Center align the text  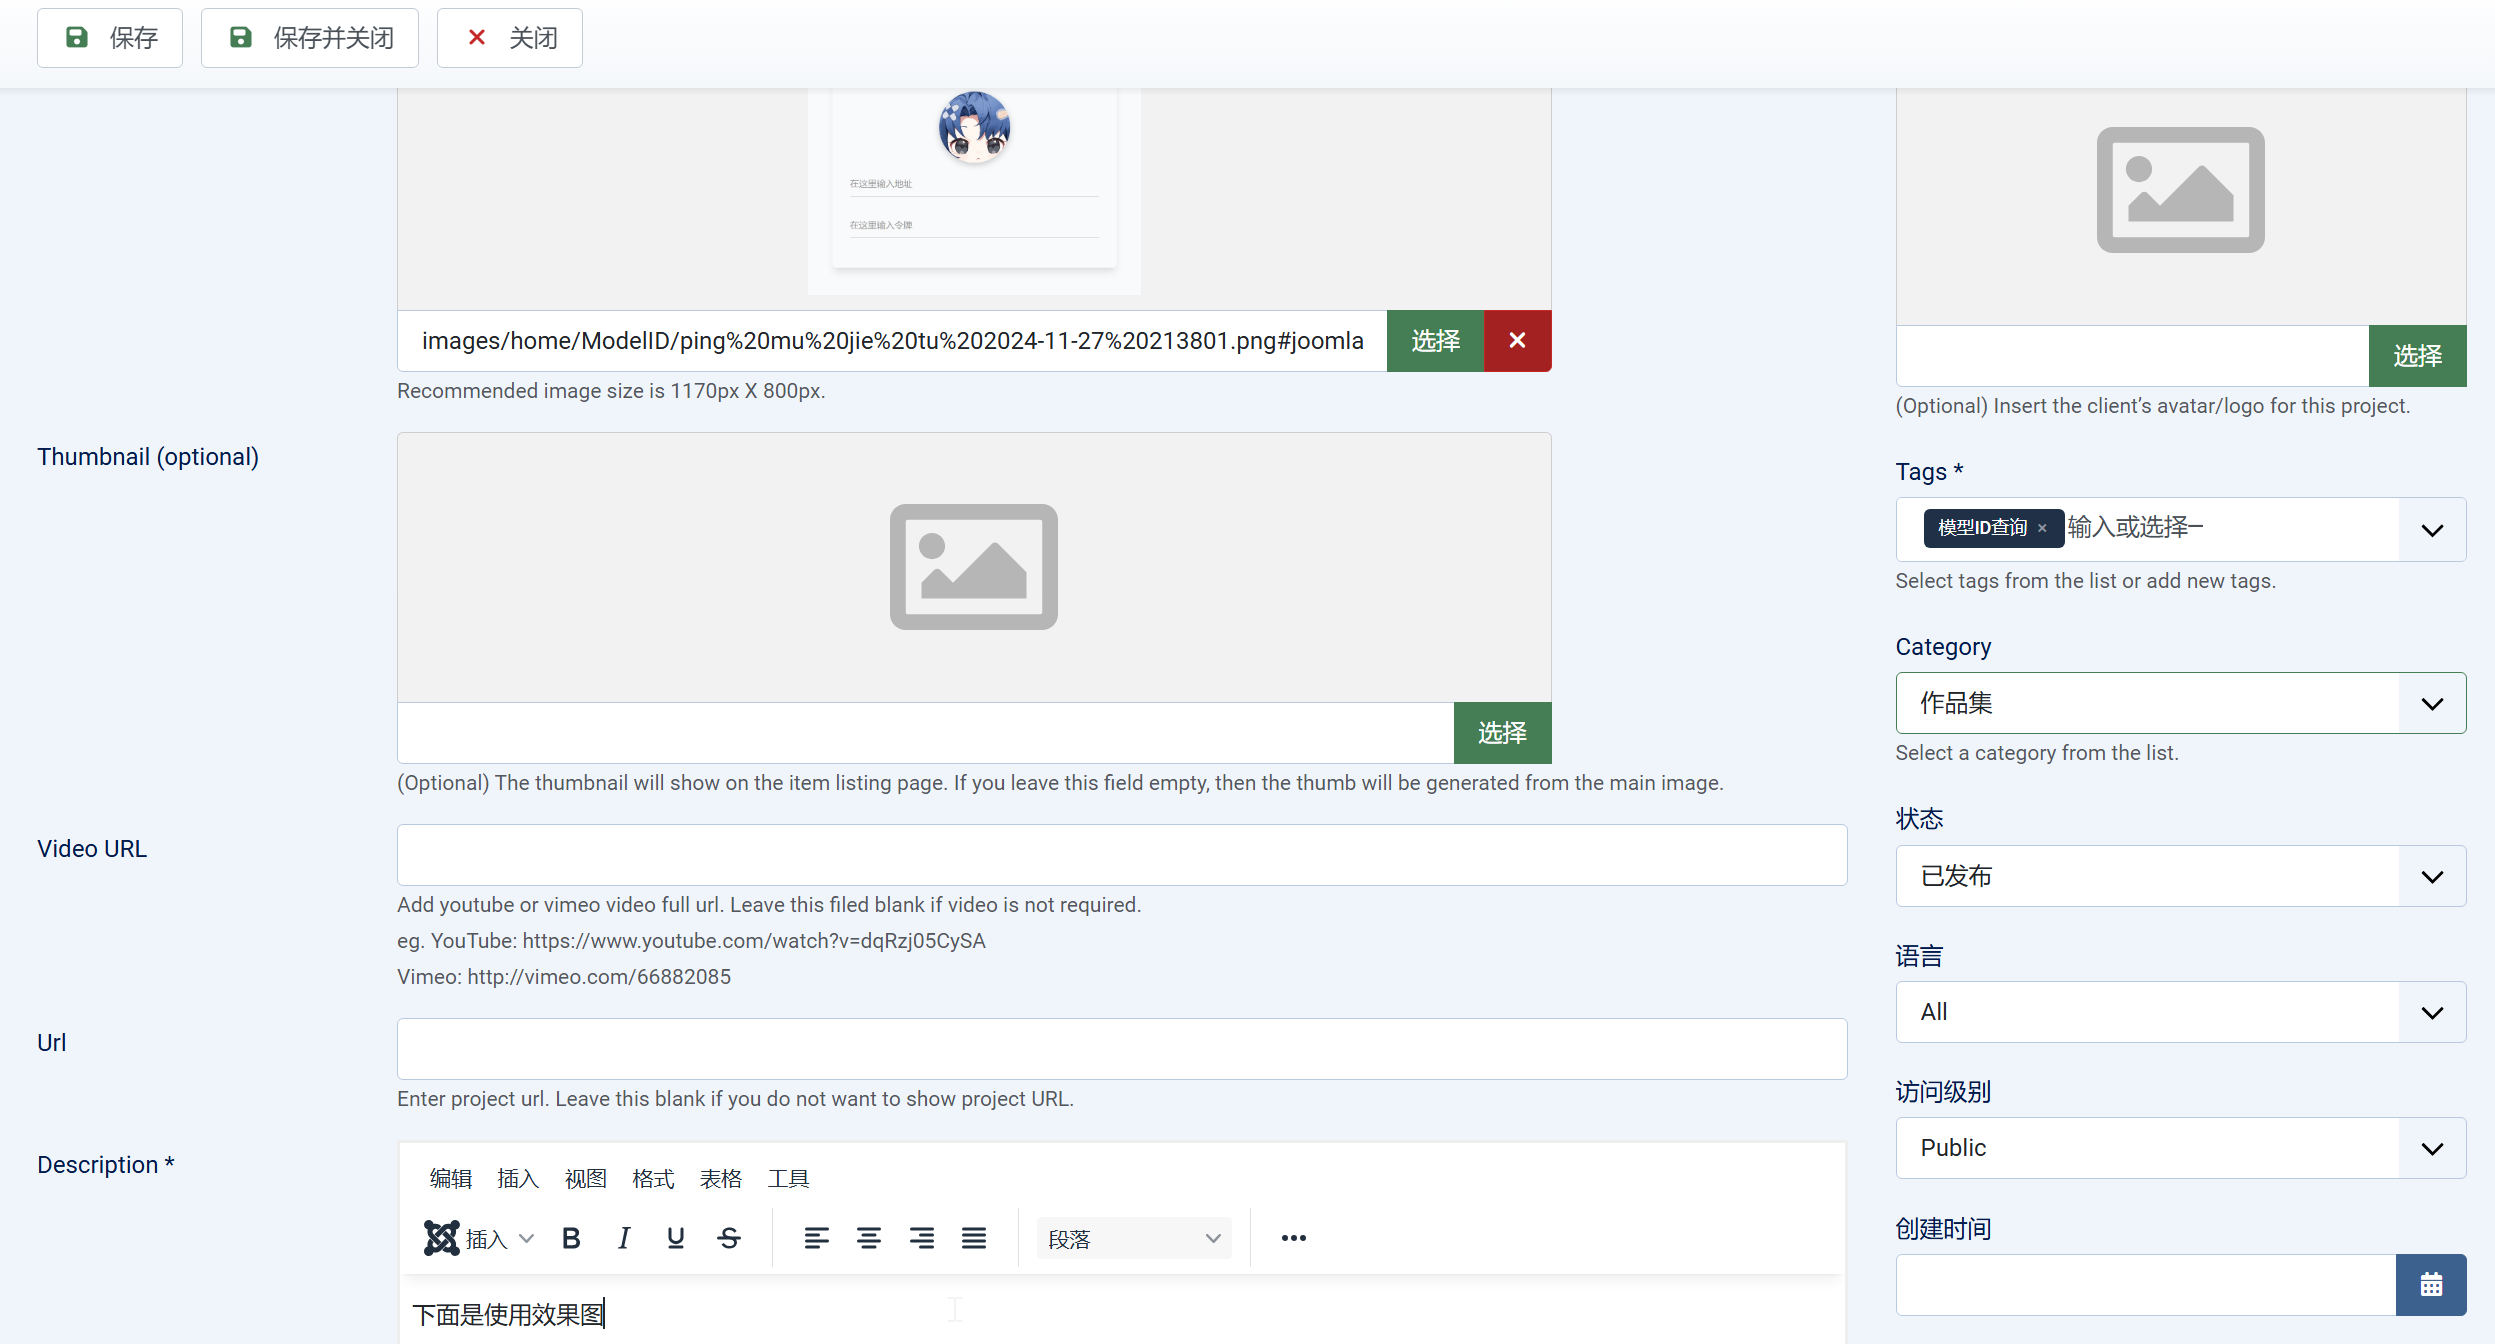click(868, 1239)
